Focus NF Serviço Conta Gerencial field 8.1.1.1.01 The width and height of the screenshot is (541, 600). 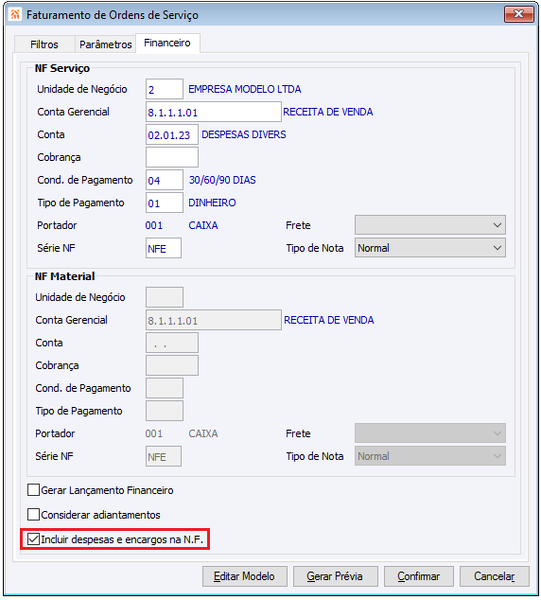click(x=213, y=112)
